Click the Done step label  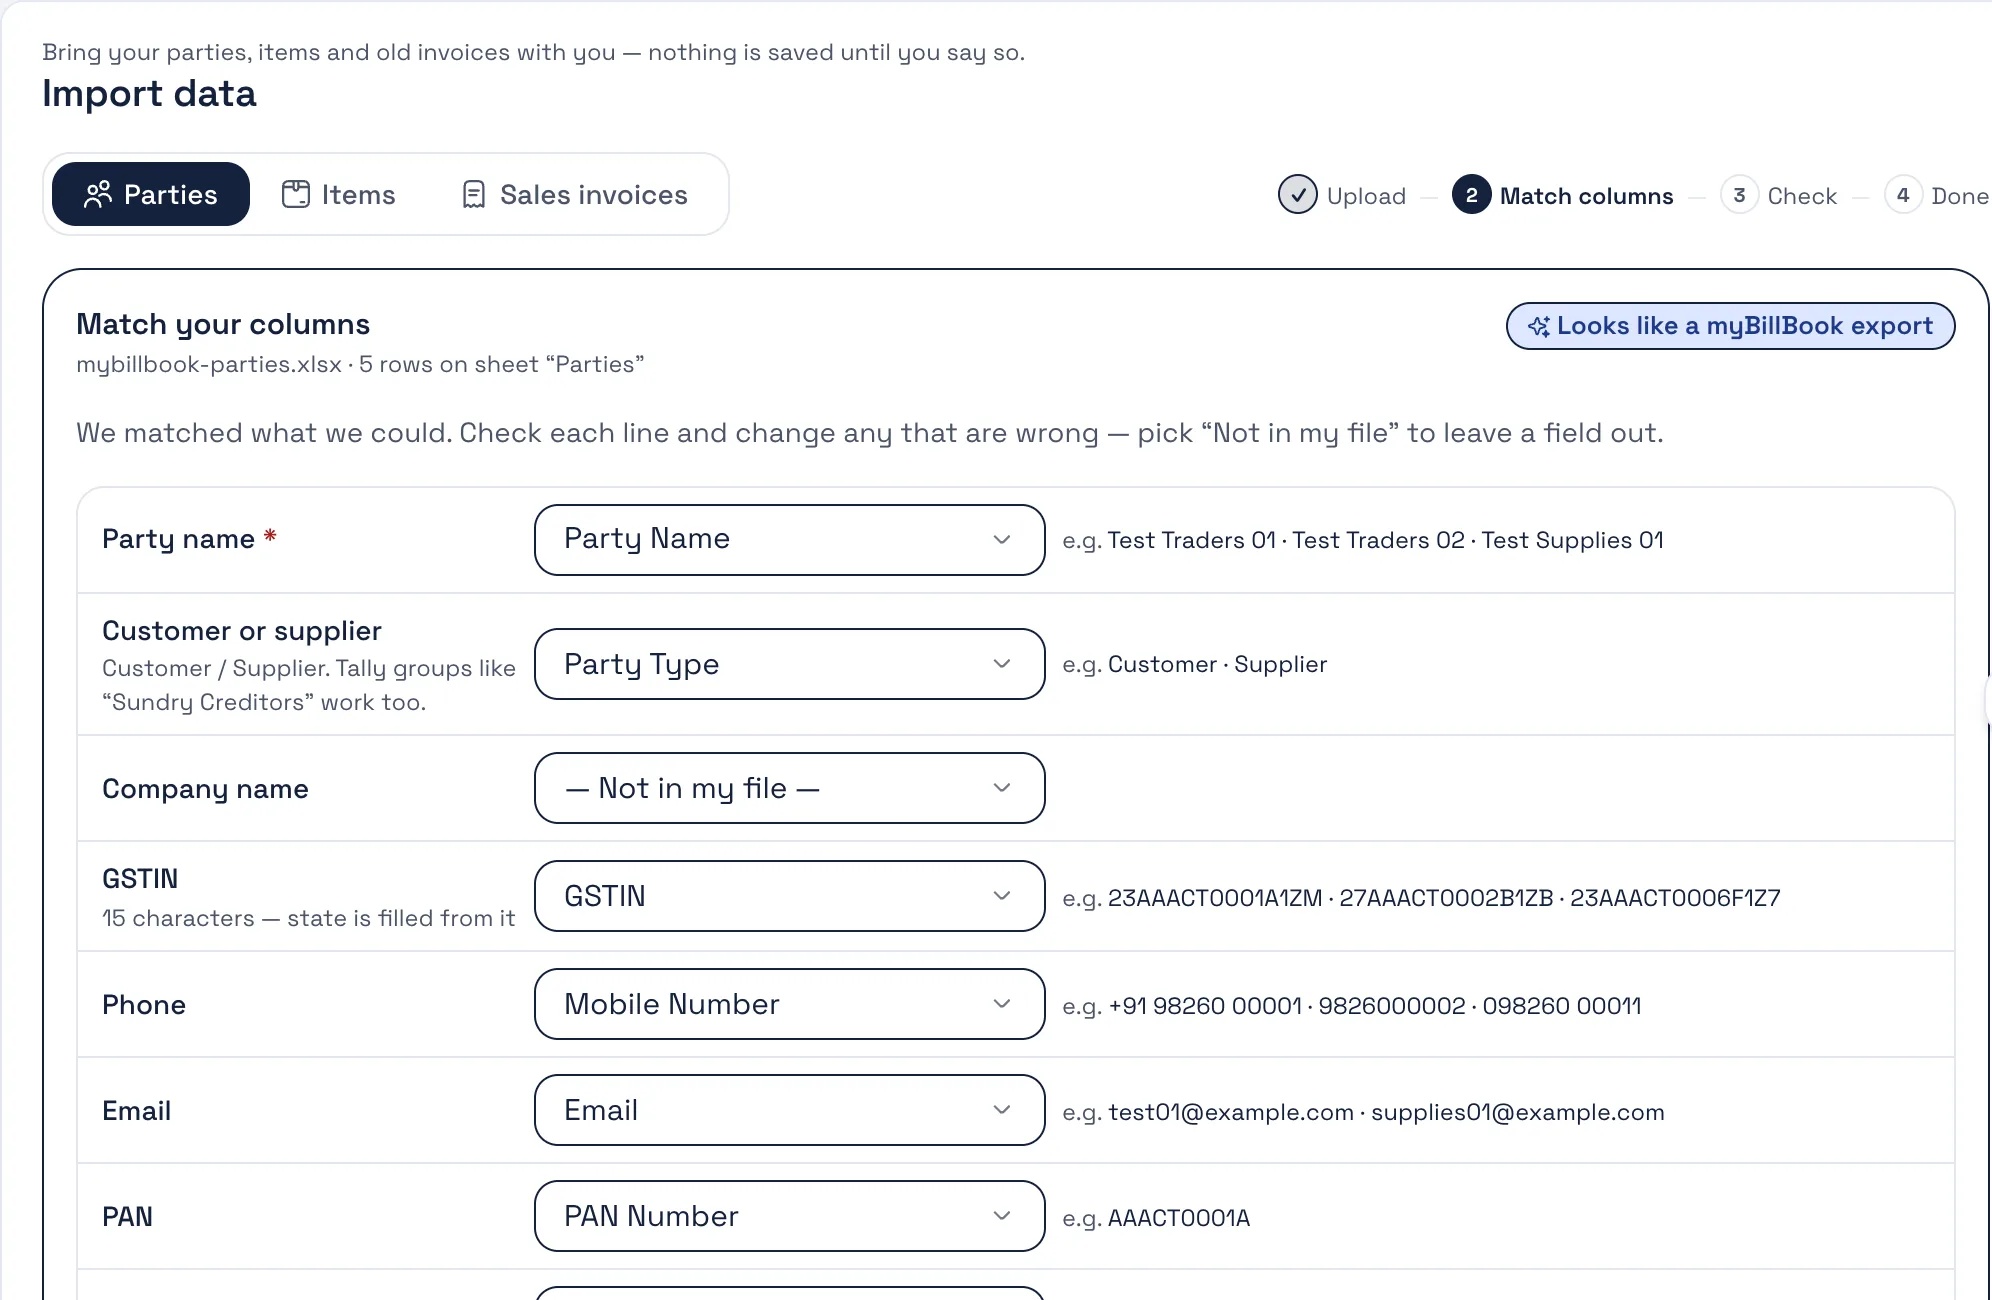click(1960, 196)
